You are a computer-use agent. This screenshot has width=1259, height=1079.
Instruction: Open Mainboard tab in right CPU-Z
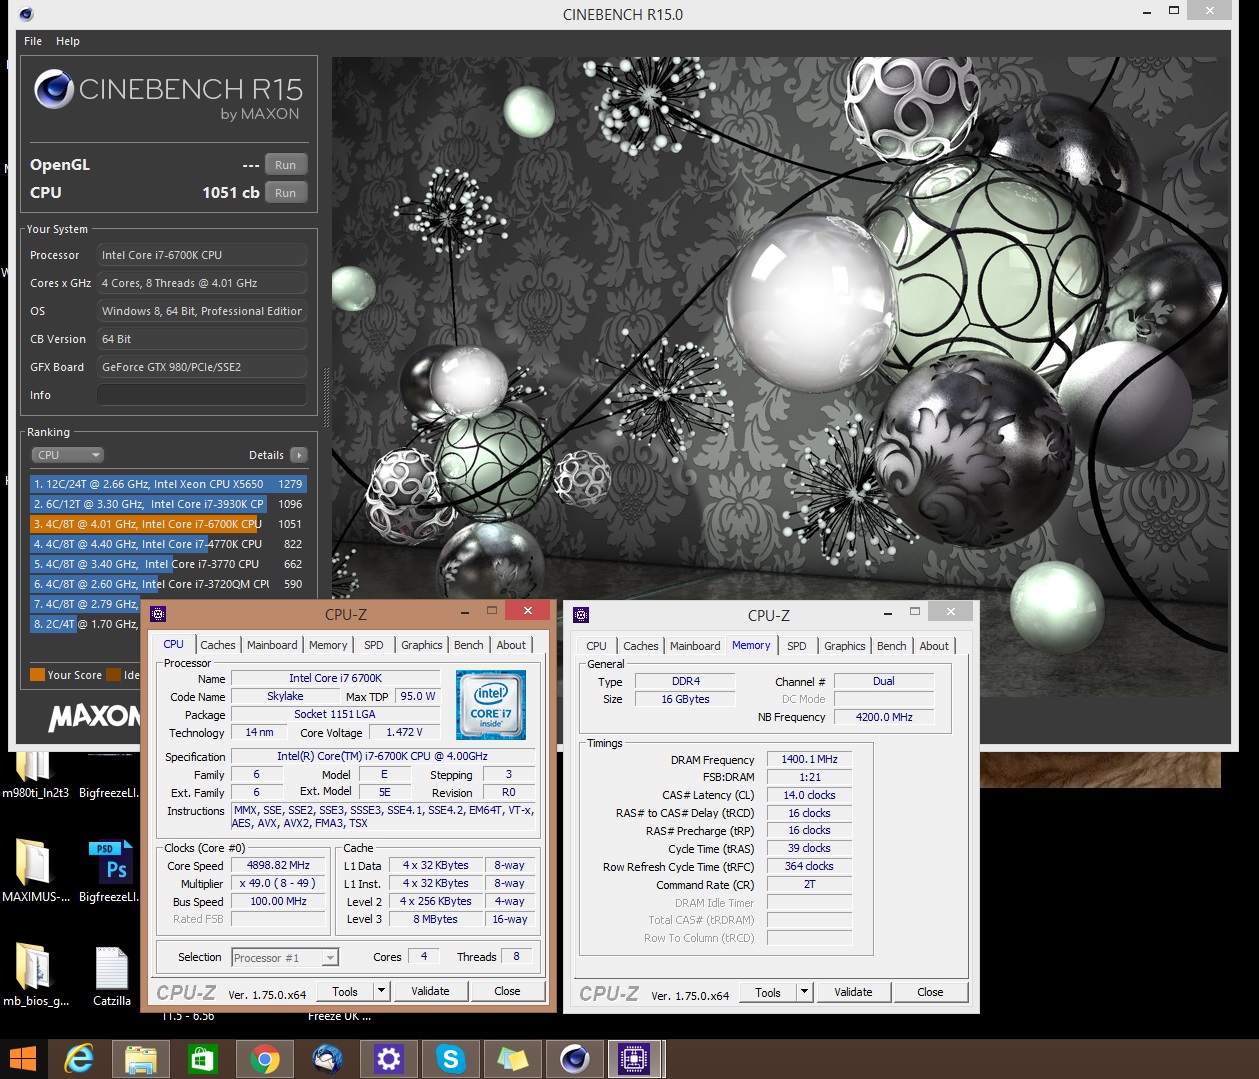coord(695,646)
